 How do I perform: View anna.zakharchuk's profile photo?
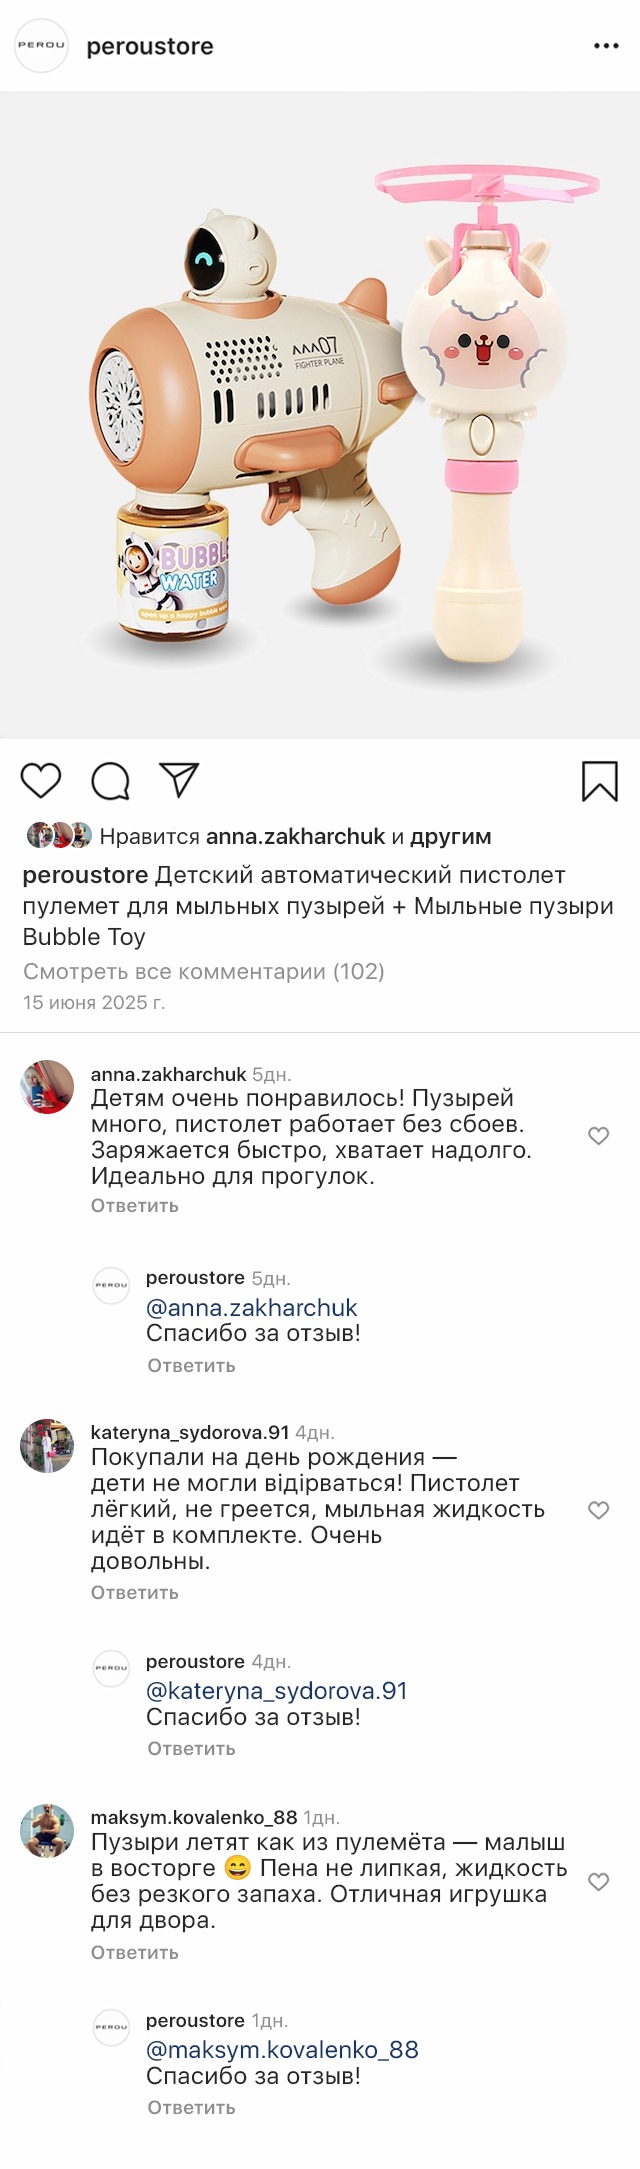[x=47, y=1087]
